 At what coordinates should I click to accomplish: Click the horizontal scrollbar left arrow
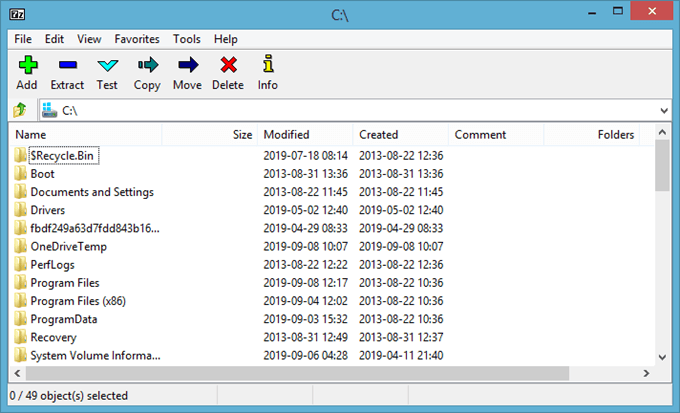pyautogui.click(x=17, y=373)
